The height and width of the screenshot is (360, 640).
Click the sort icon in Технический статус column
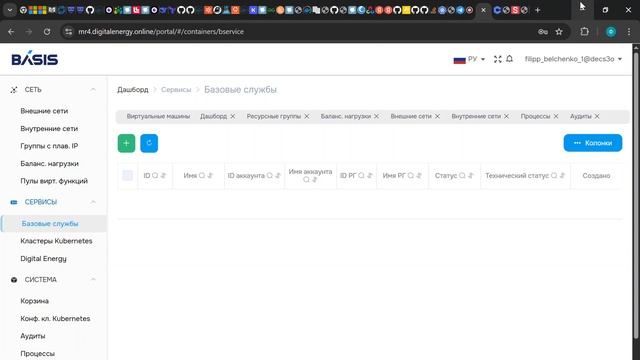click(562, 176)
